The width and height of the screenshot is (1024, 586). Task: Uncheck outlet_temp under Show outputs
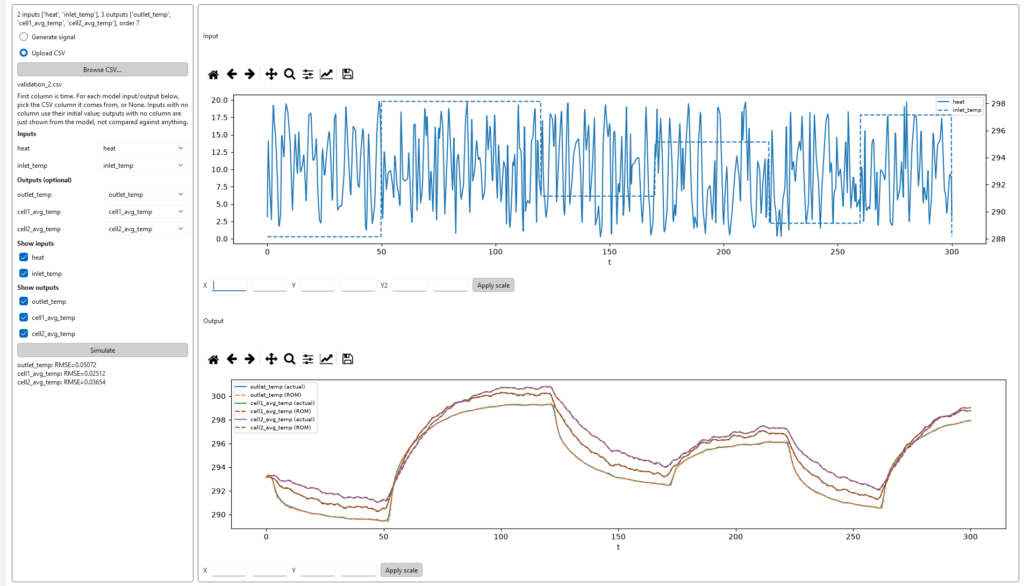24,301
